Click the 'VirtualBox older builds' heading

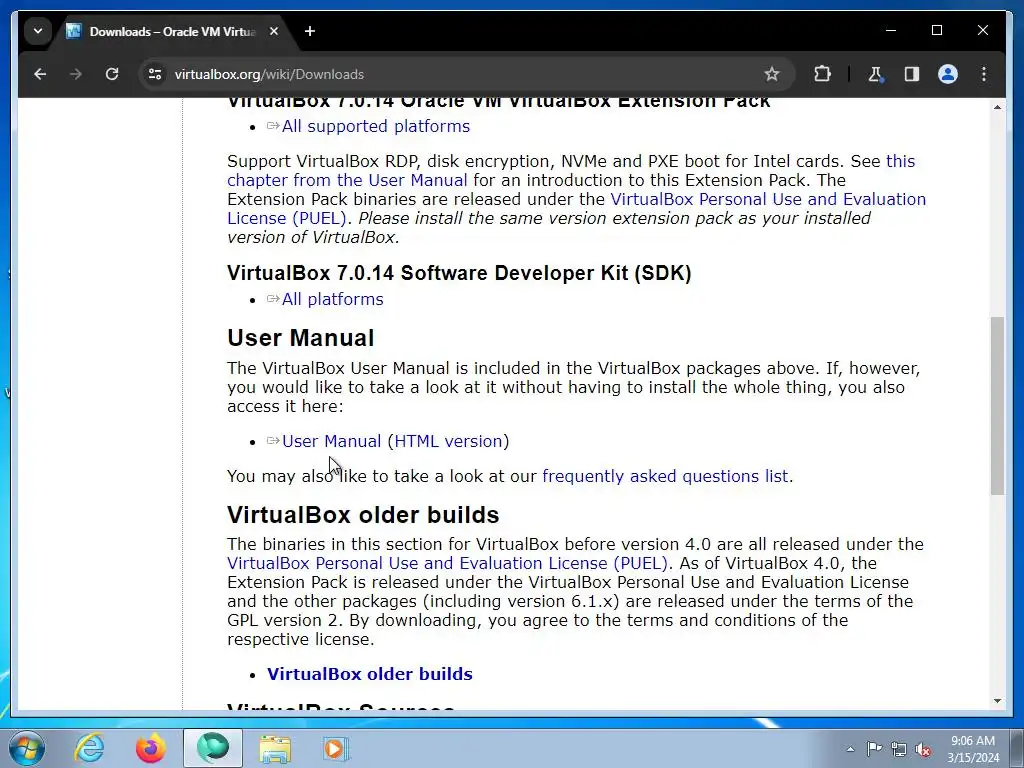(363, 515)
